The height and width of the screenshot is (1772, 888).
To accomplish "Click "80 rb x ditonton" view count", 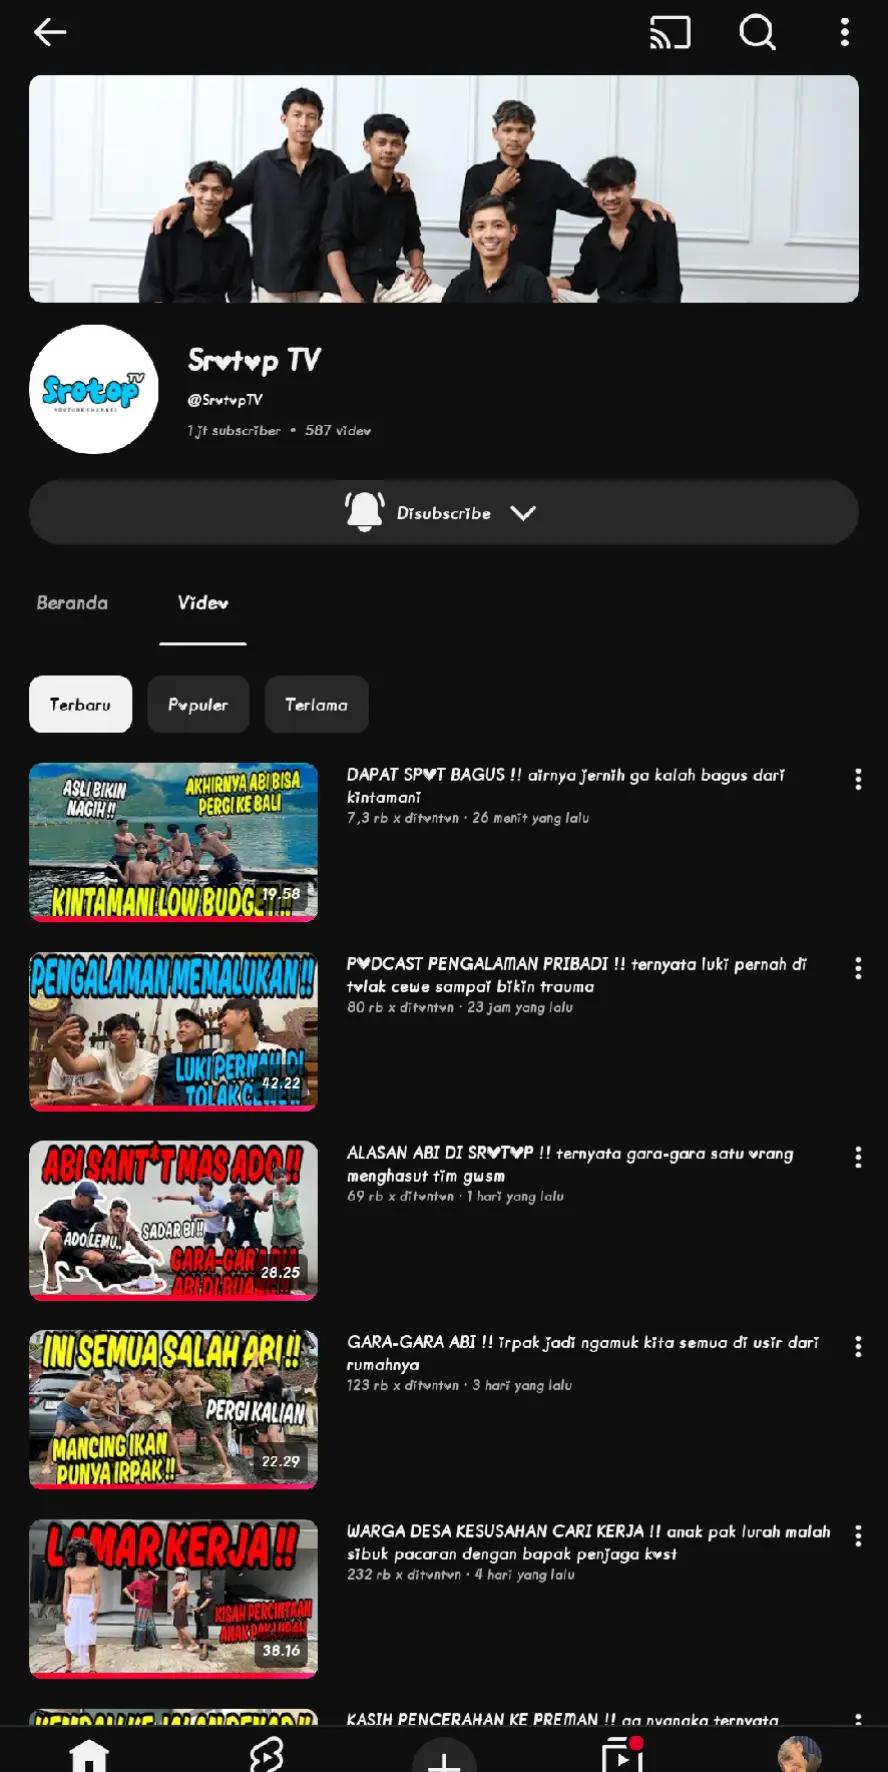I will (x=400, y=1007).
